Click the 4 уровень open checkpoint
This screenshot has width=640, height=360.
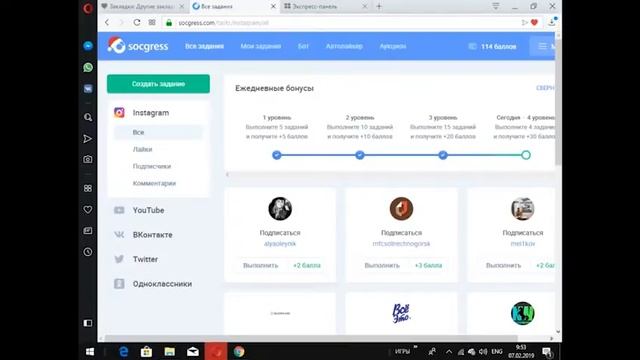coord(526,155)
